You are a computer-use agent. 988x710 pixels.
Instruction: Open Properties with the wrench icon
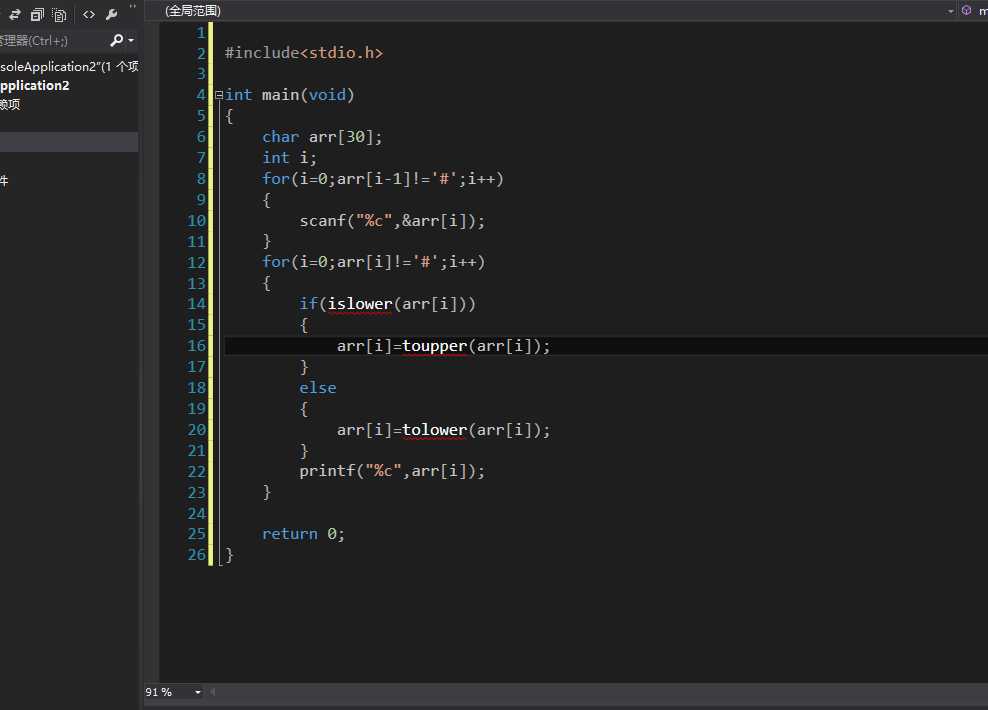click(112, 14)
